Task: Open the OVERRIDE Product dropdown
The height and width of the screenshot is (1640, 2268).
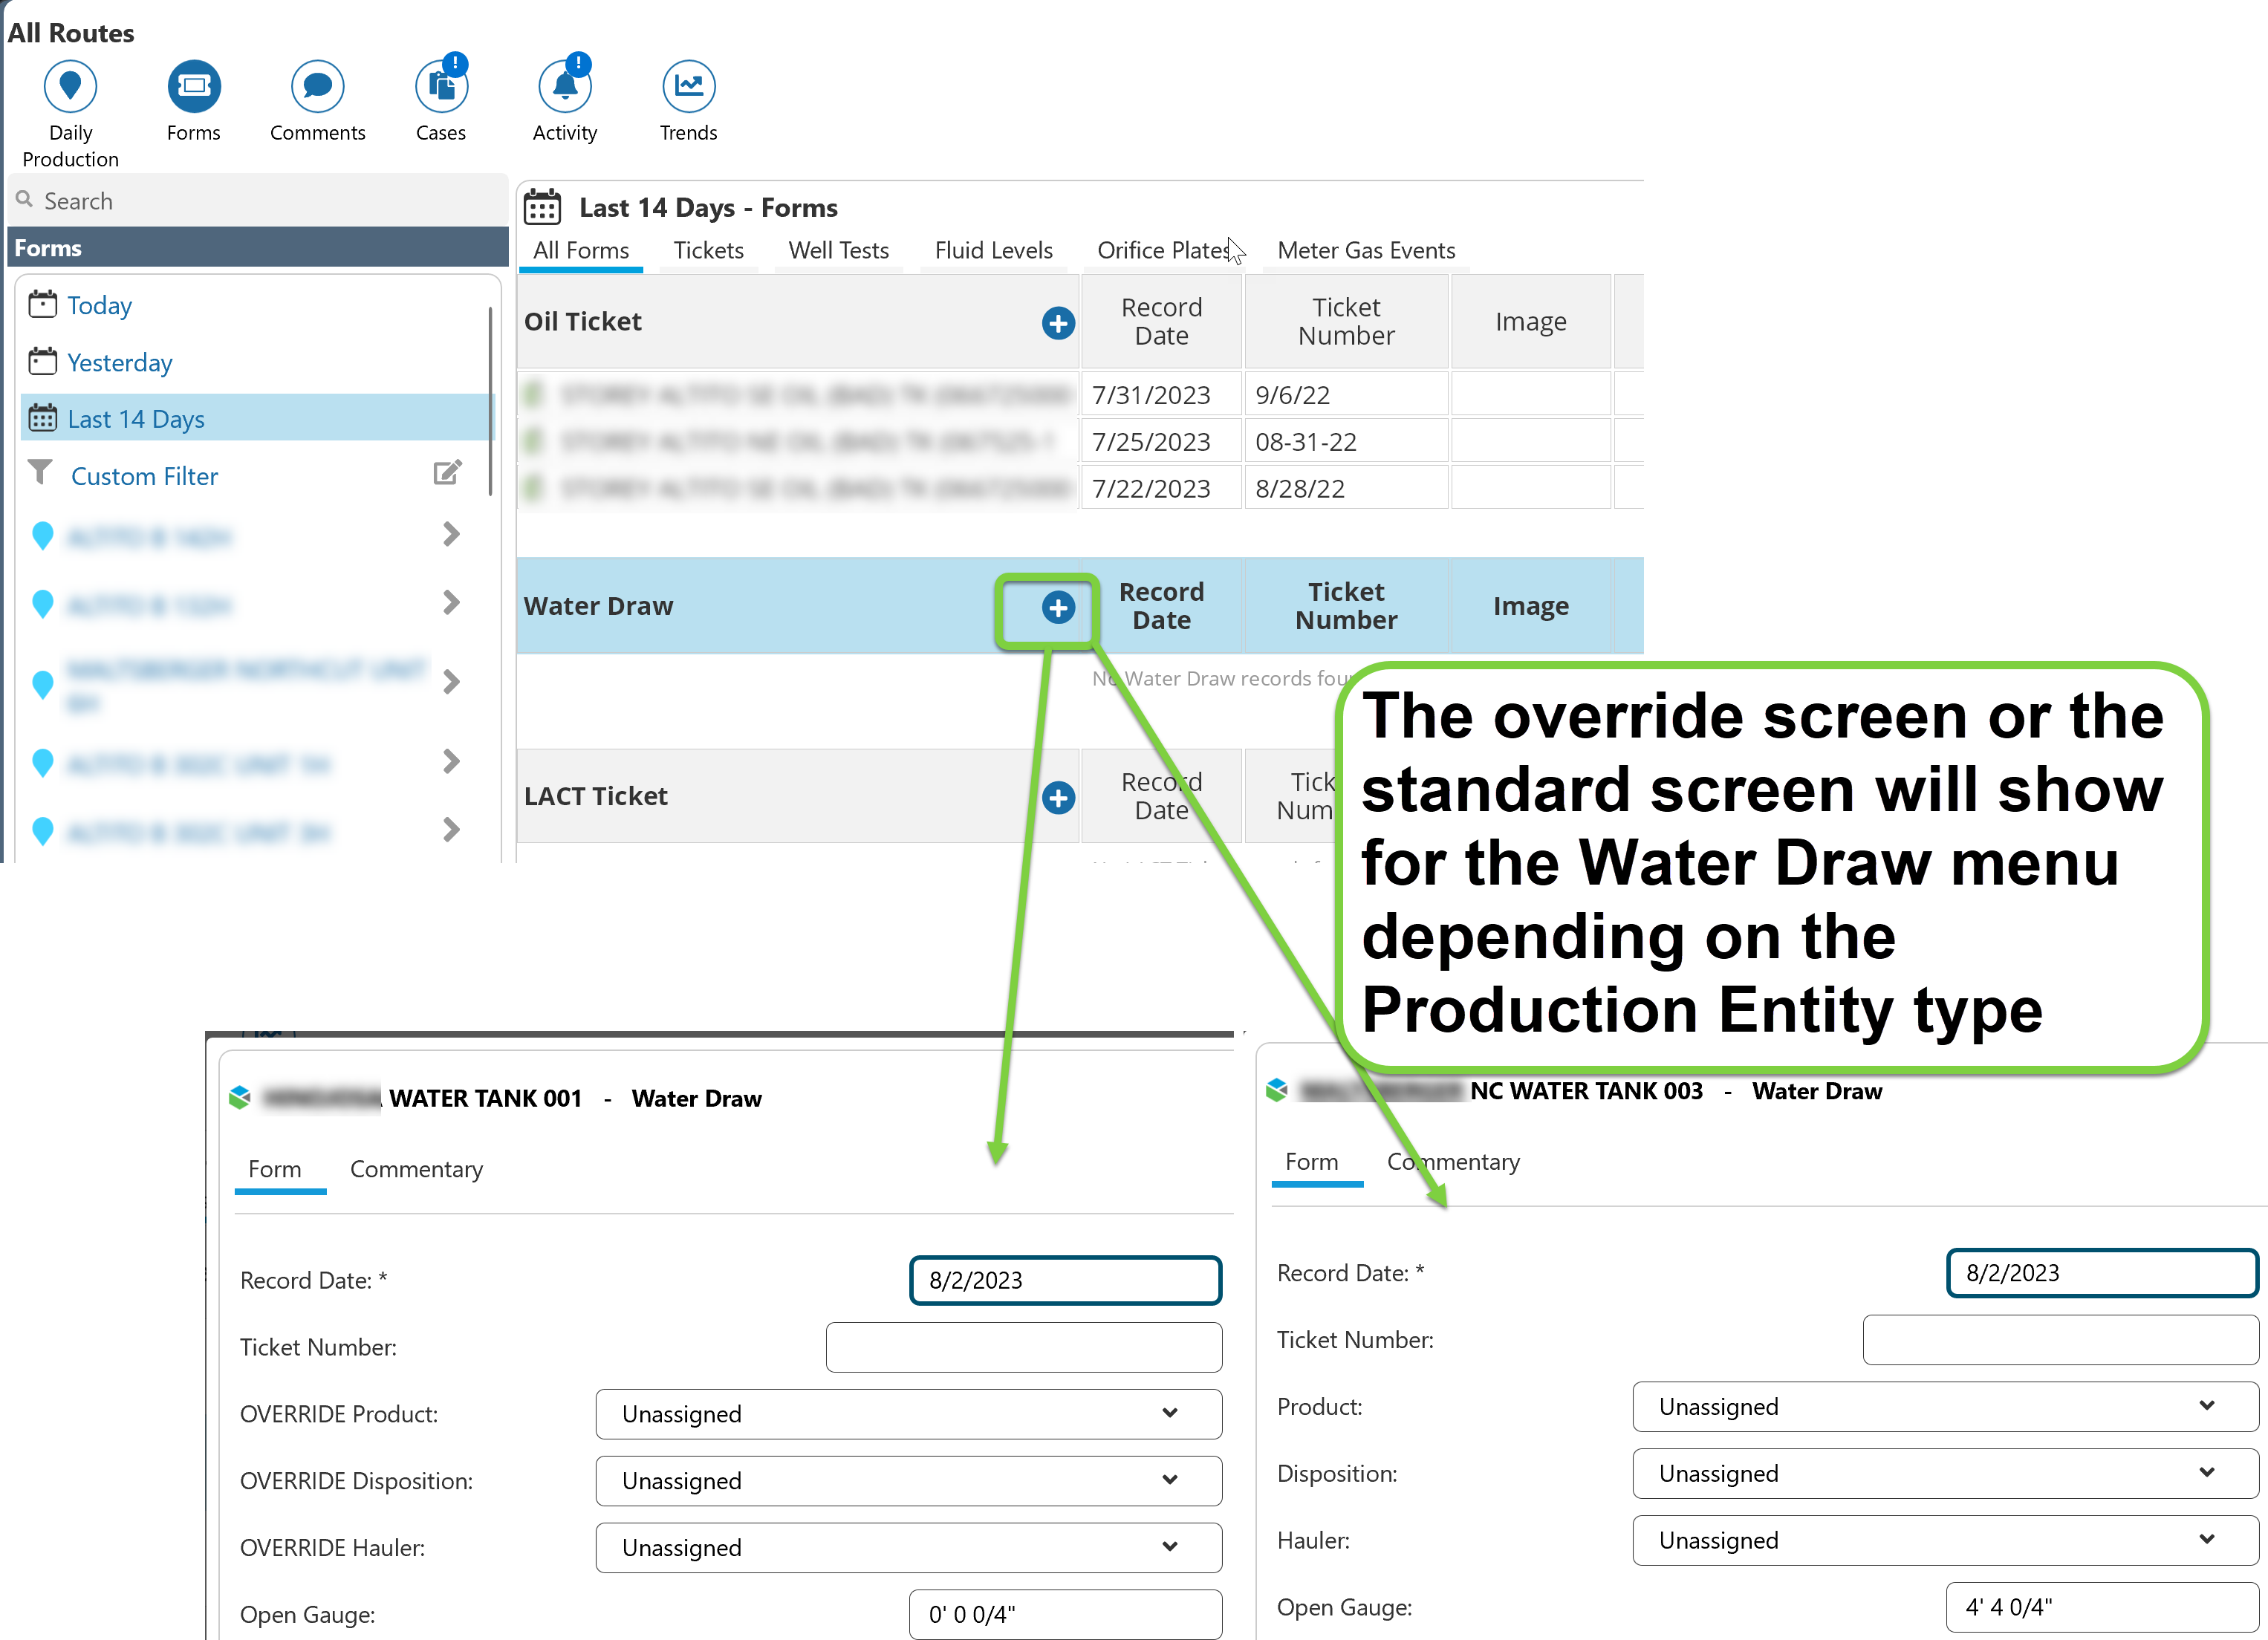Action: pos(908,1414)
